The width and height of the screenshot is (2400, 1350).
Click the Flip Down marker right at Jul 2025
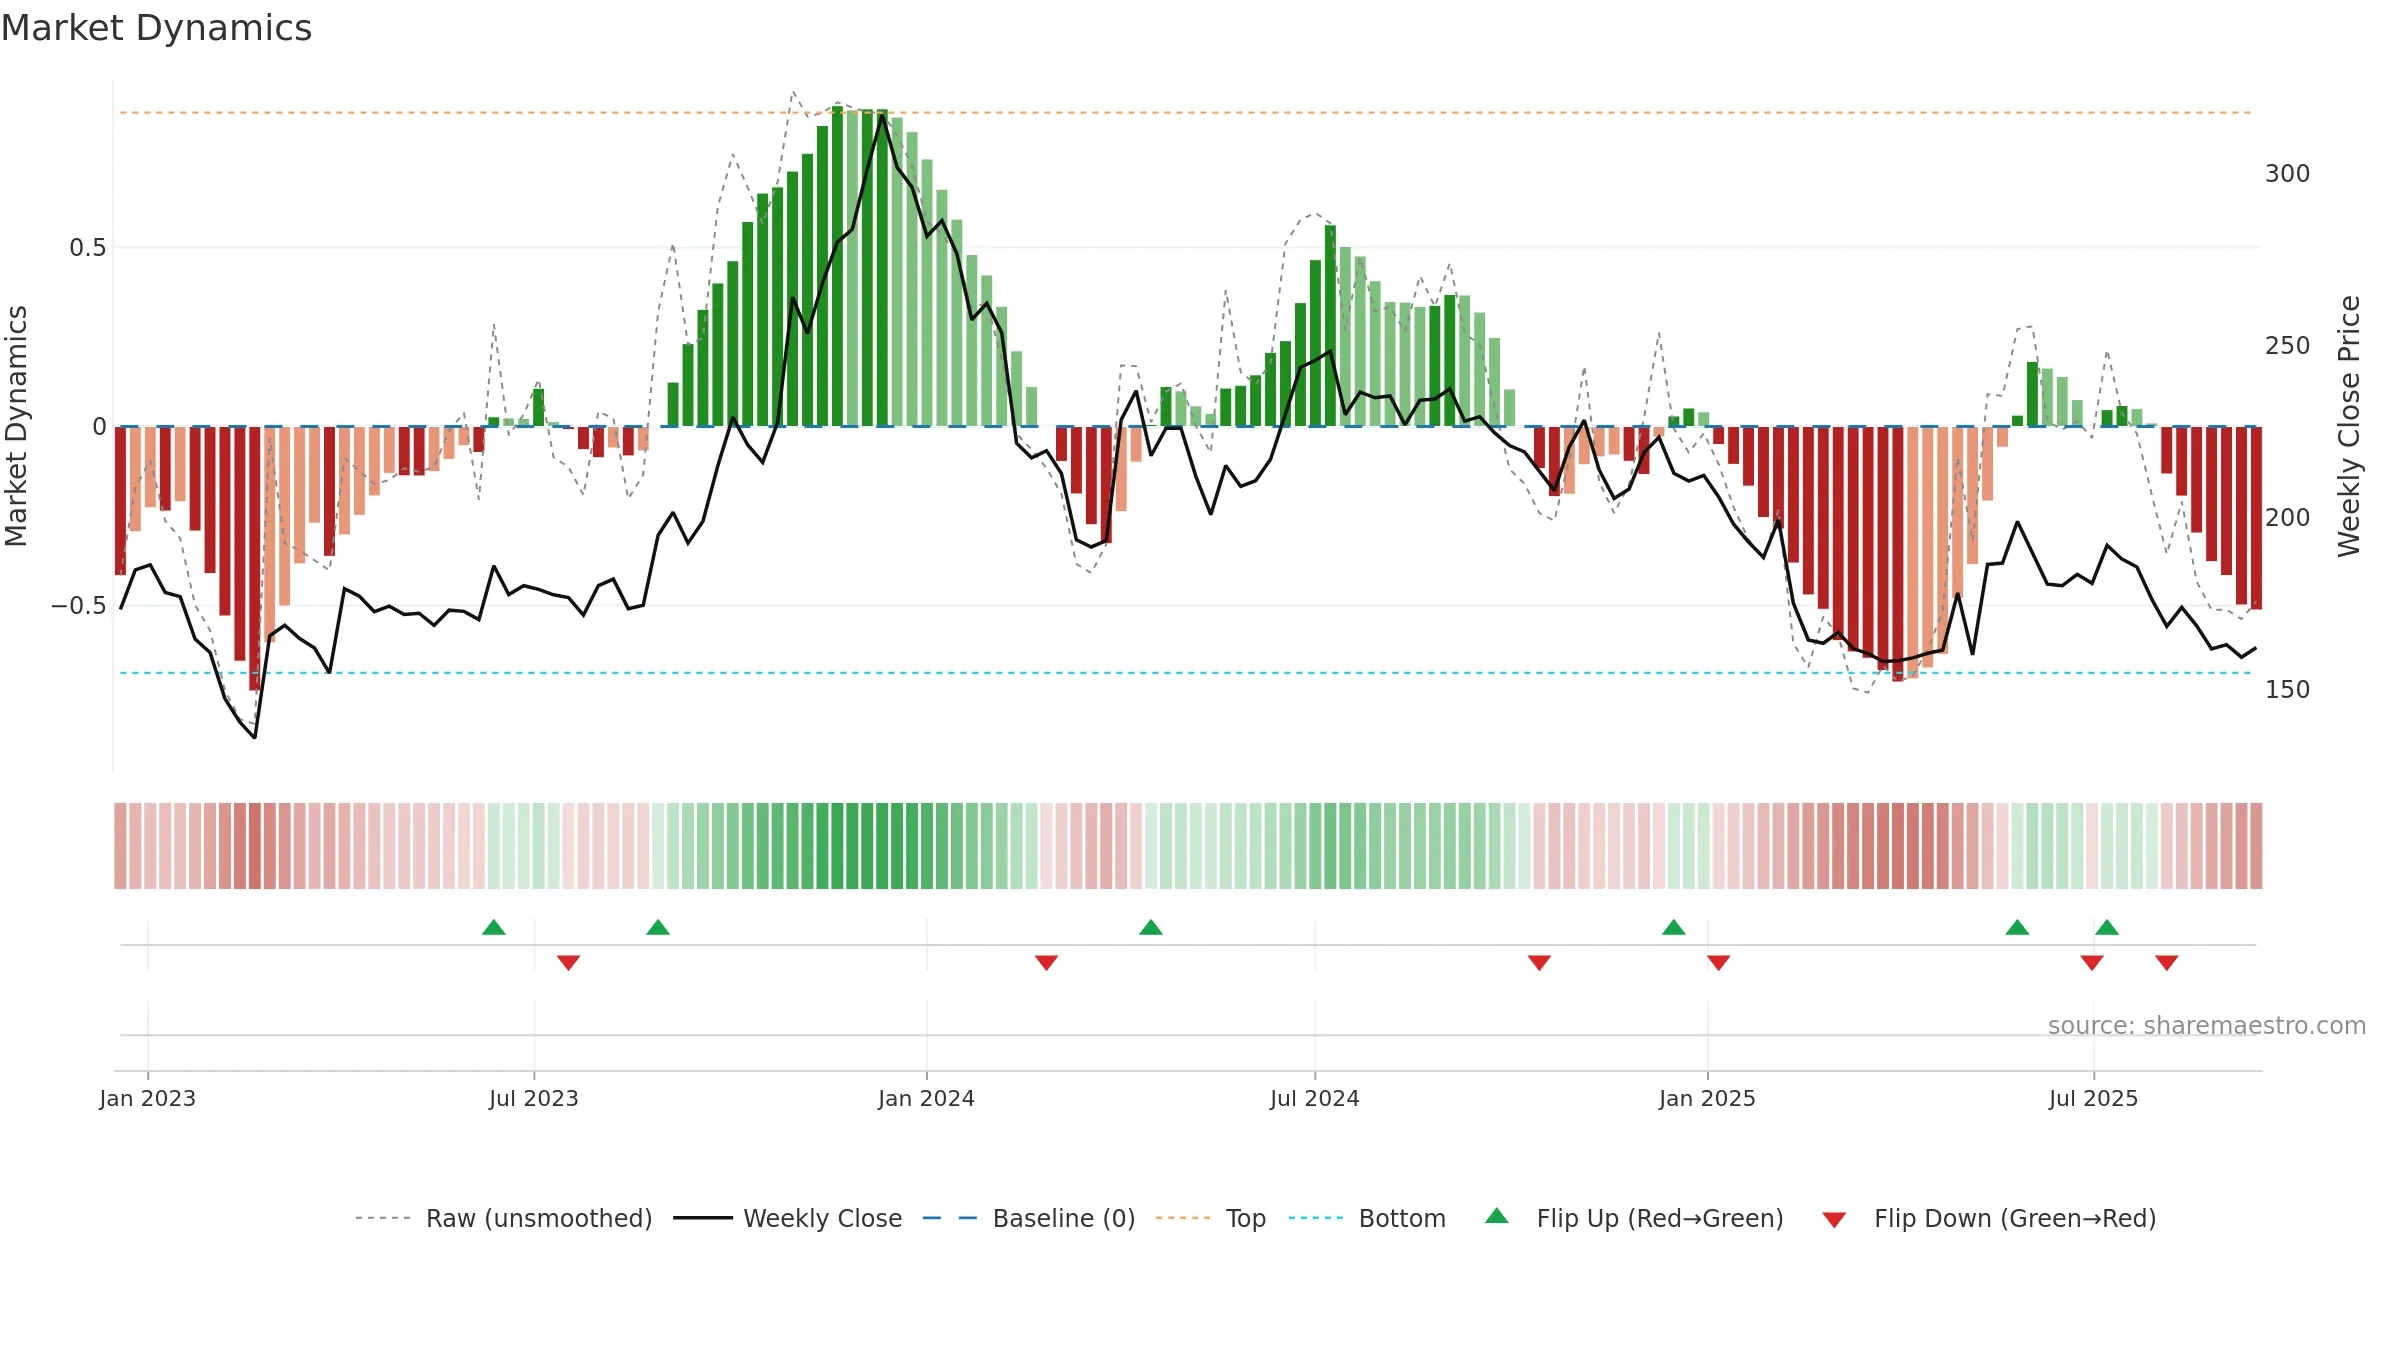click(2092, 963)
